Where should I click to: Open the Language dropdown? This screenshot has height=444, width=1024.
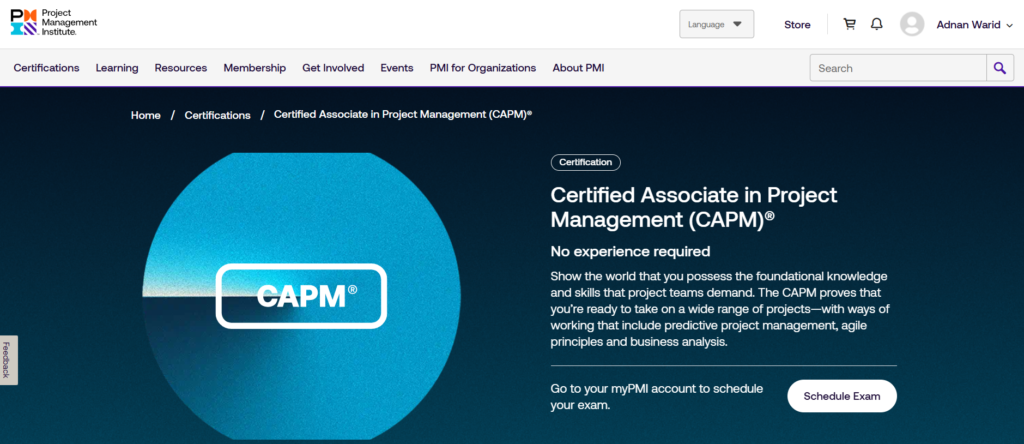716,24
